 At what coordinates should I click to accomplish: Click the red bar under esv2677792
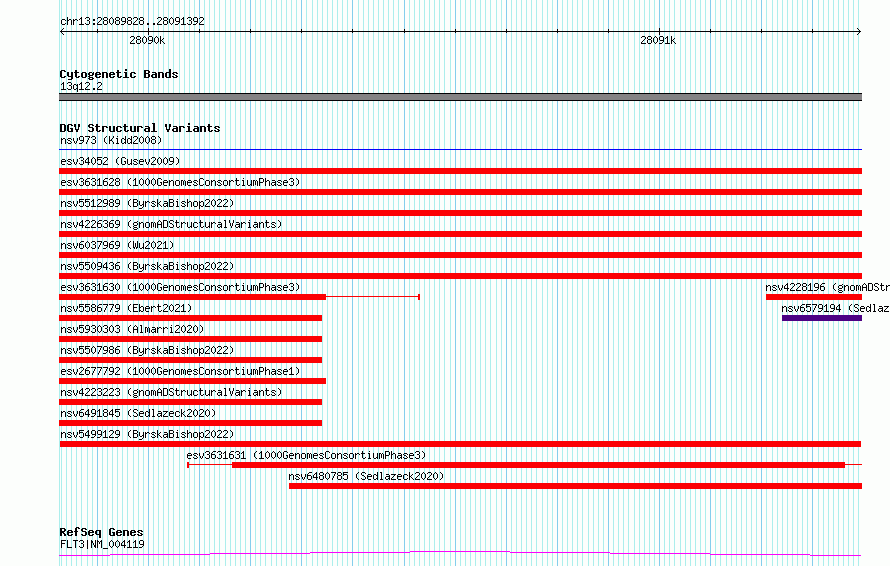coord(192,381)
